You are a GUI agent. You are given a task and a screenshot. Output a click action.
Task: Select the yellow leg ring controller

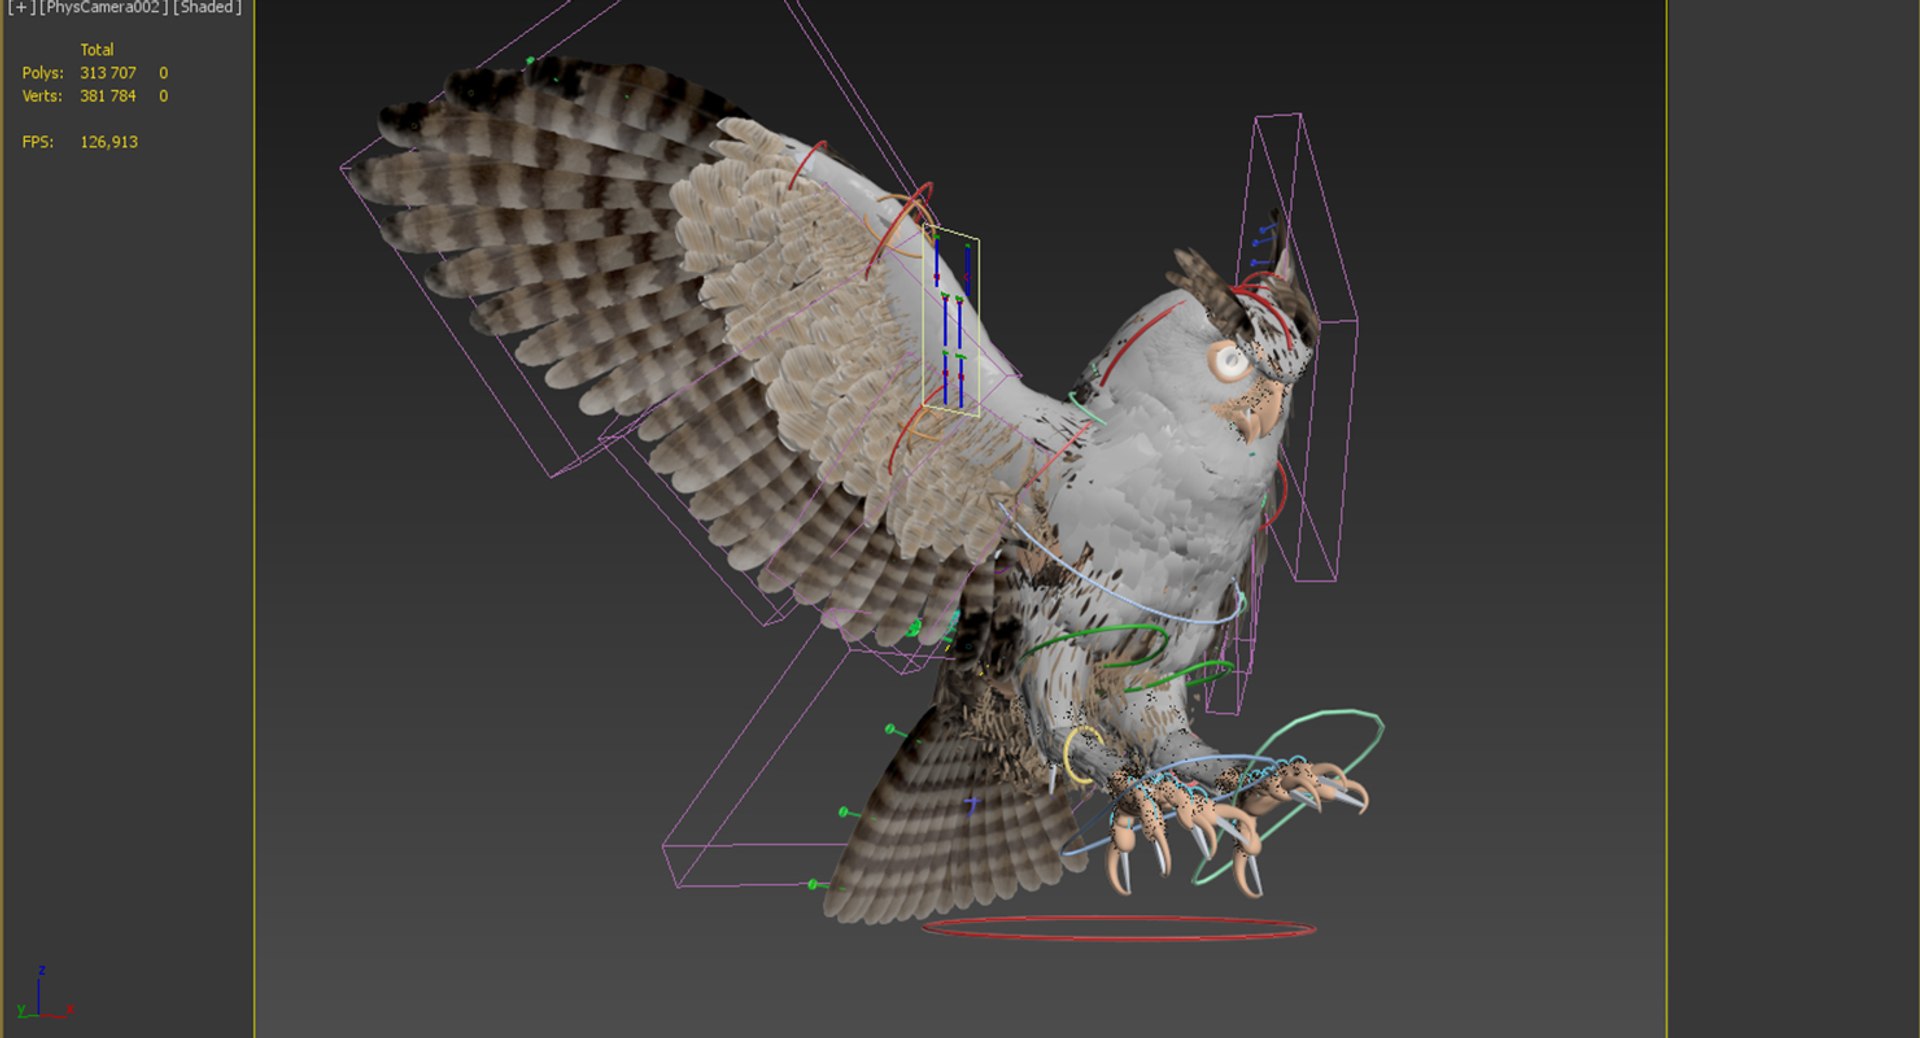(x=1082, y=755)
